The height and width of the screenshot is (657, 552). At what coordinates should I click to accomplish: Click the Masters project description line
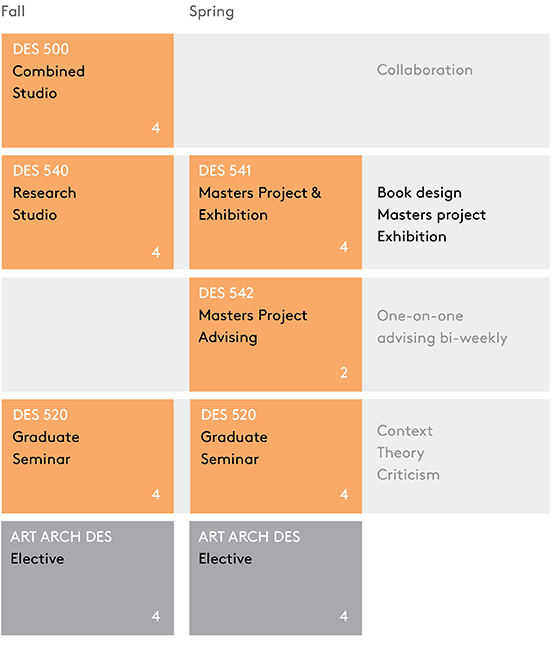coord(431,215)
